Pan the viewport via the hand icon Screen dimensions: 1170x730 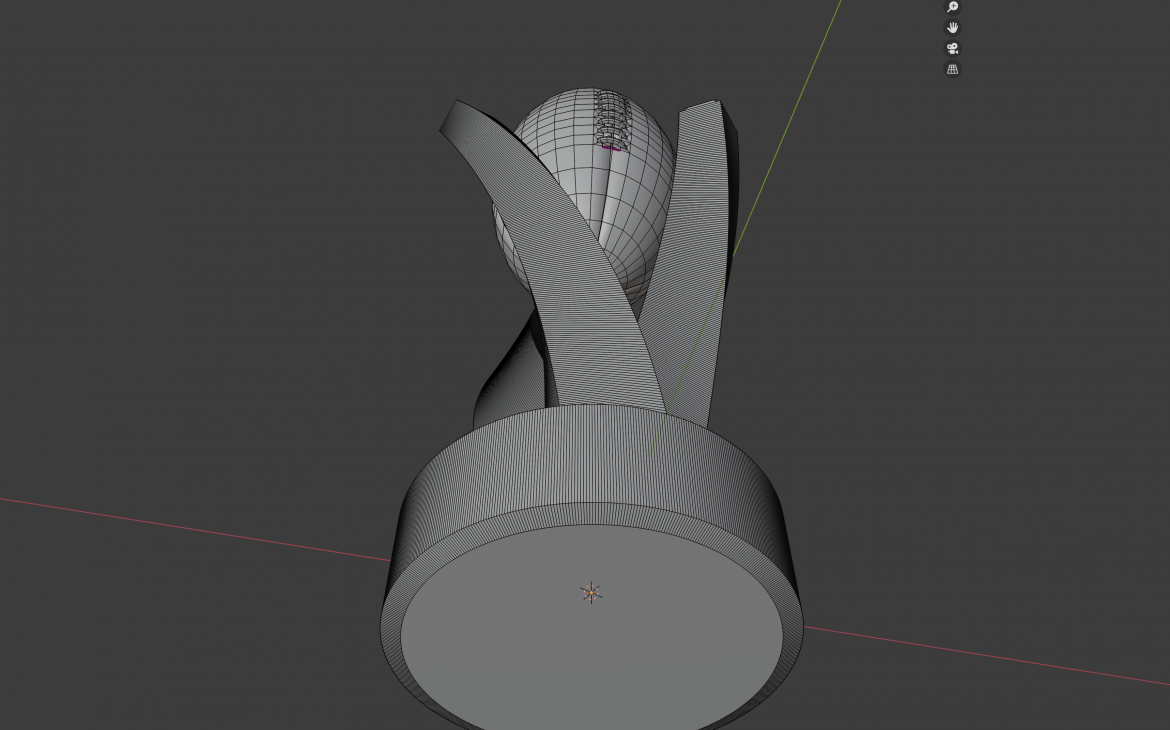952,27
